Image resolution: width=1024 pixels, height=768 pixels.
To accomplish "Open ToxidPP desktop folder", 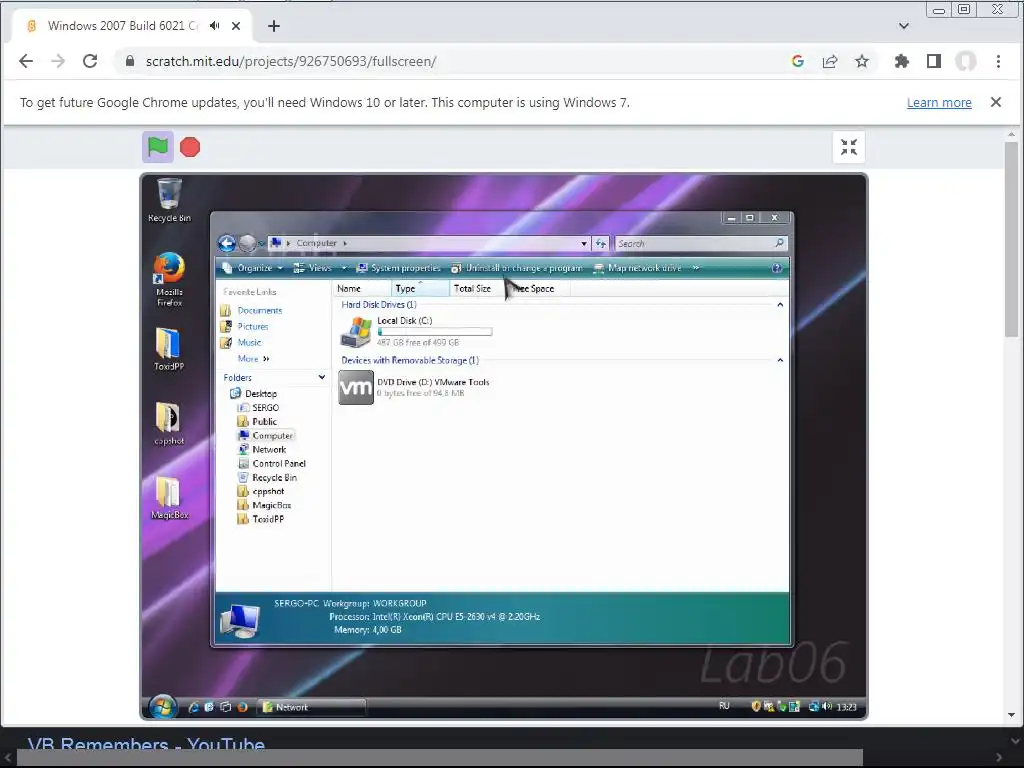I will coord(168,348).
